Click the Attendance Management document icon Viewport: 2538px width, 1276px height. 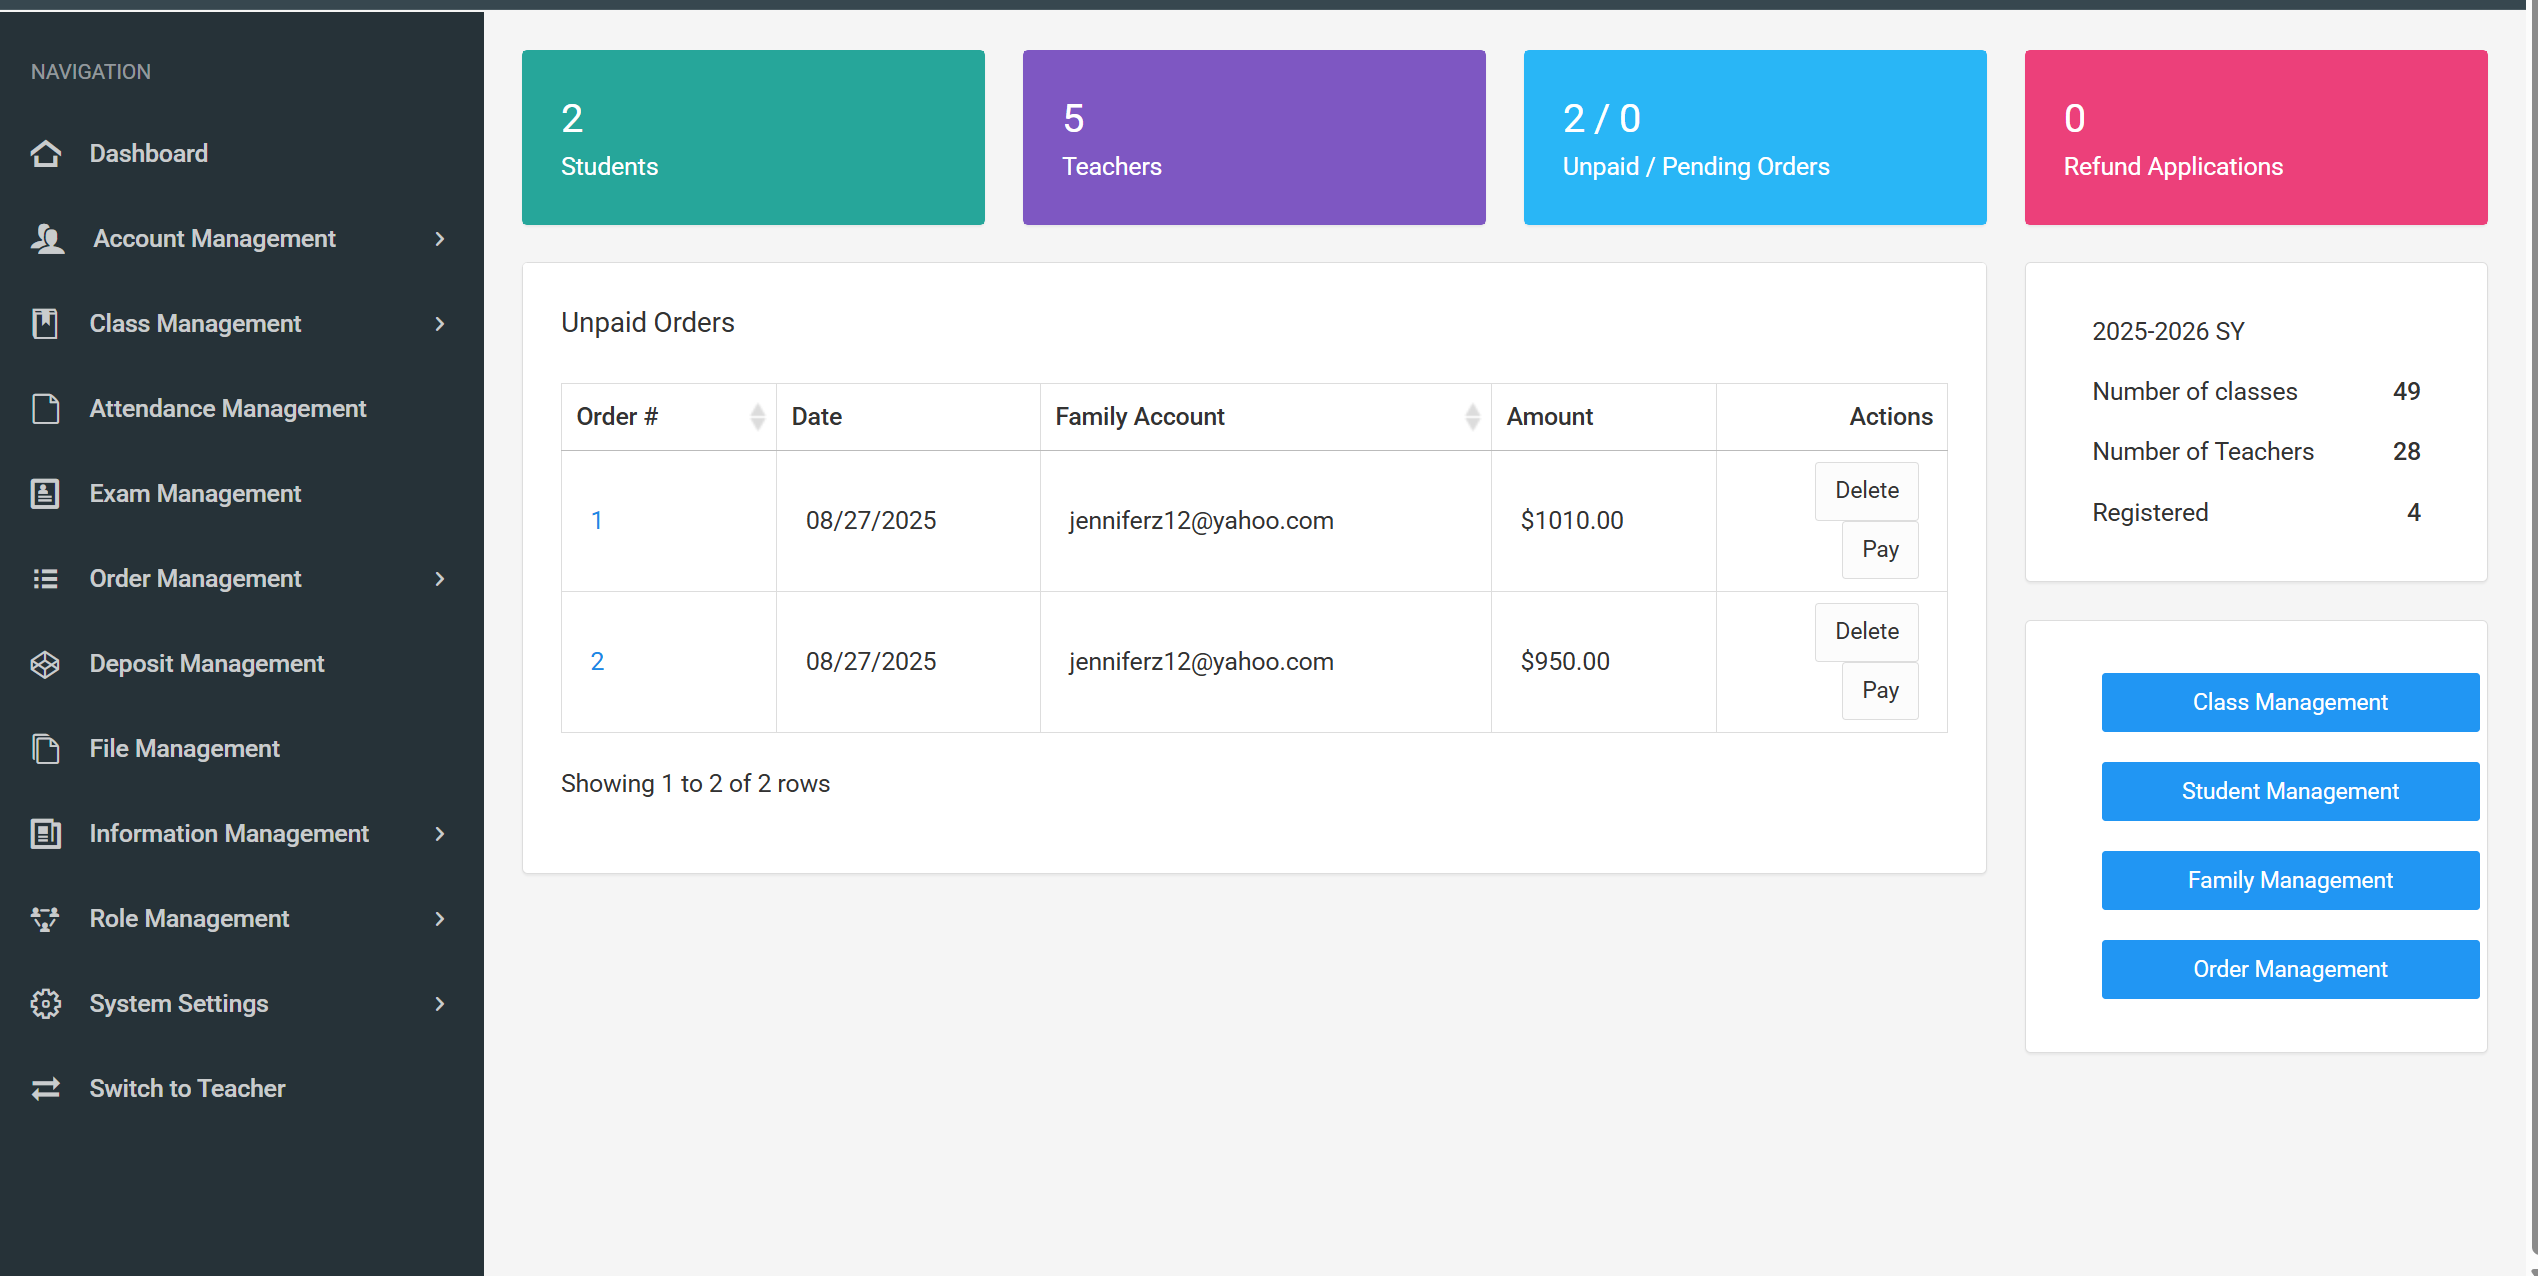(46, 409)
